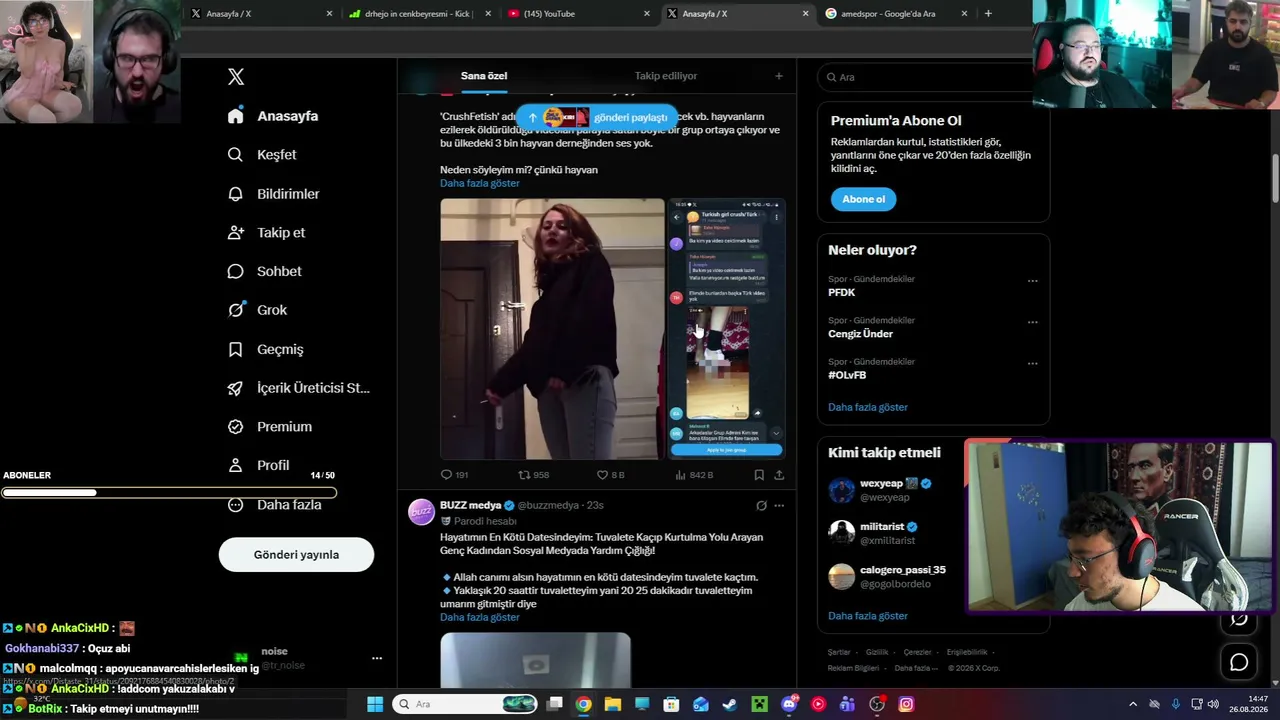Screen dimensions: 1280x720
Task: Open Discord from the taskbar
Action: [x=789, y=704]
